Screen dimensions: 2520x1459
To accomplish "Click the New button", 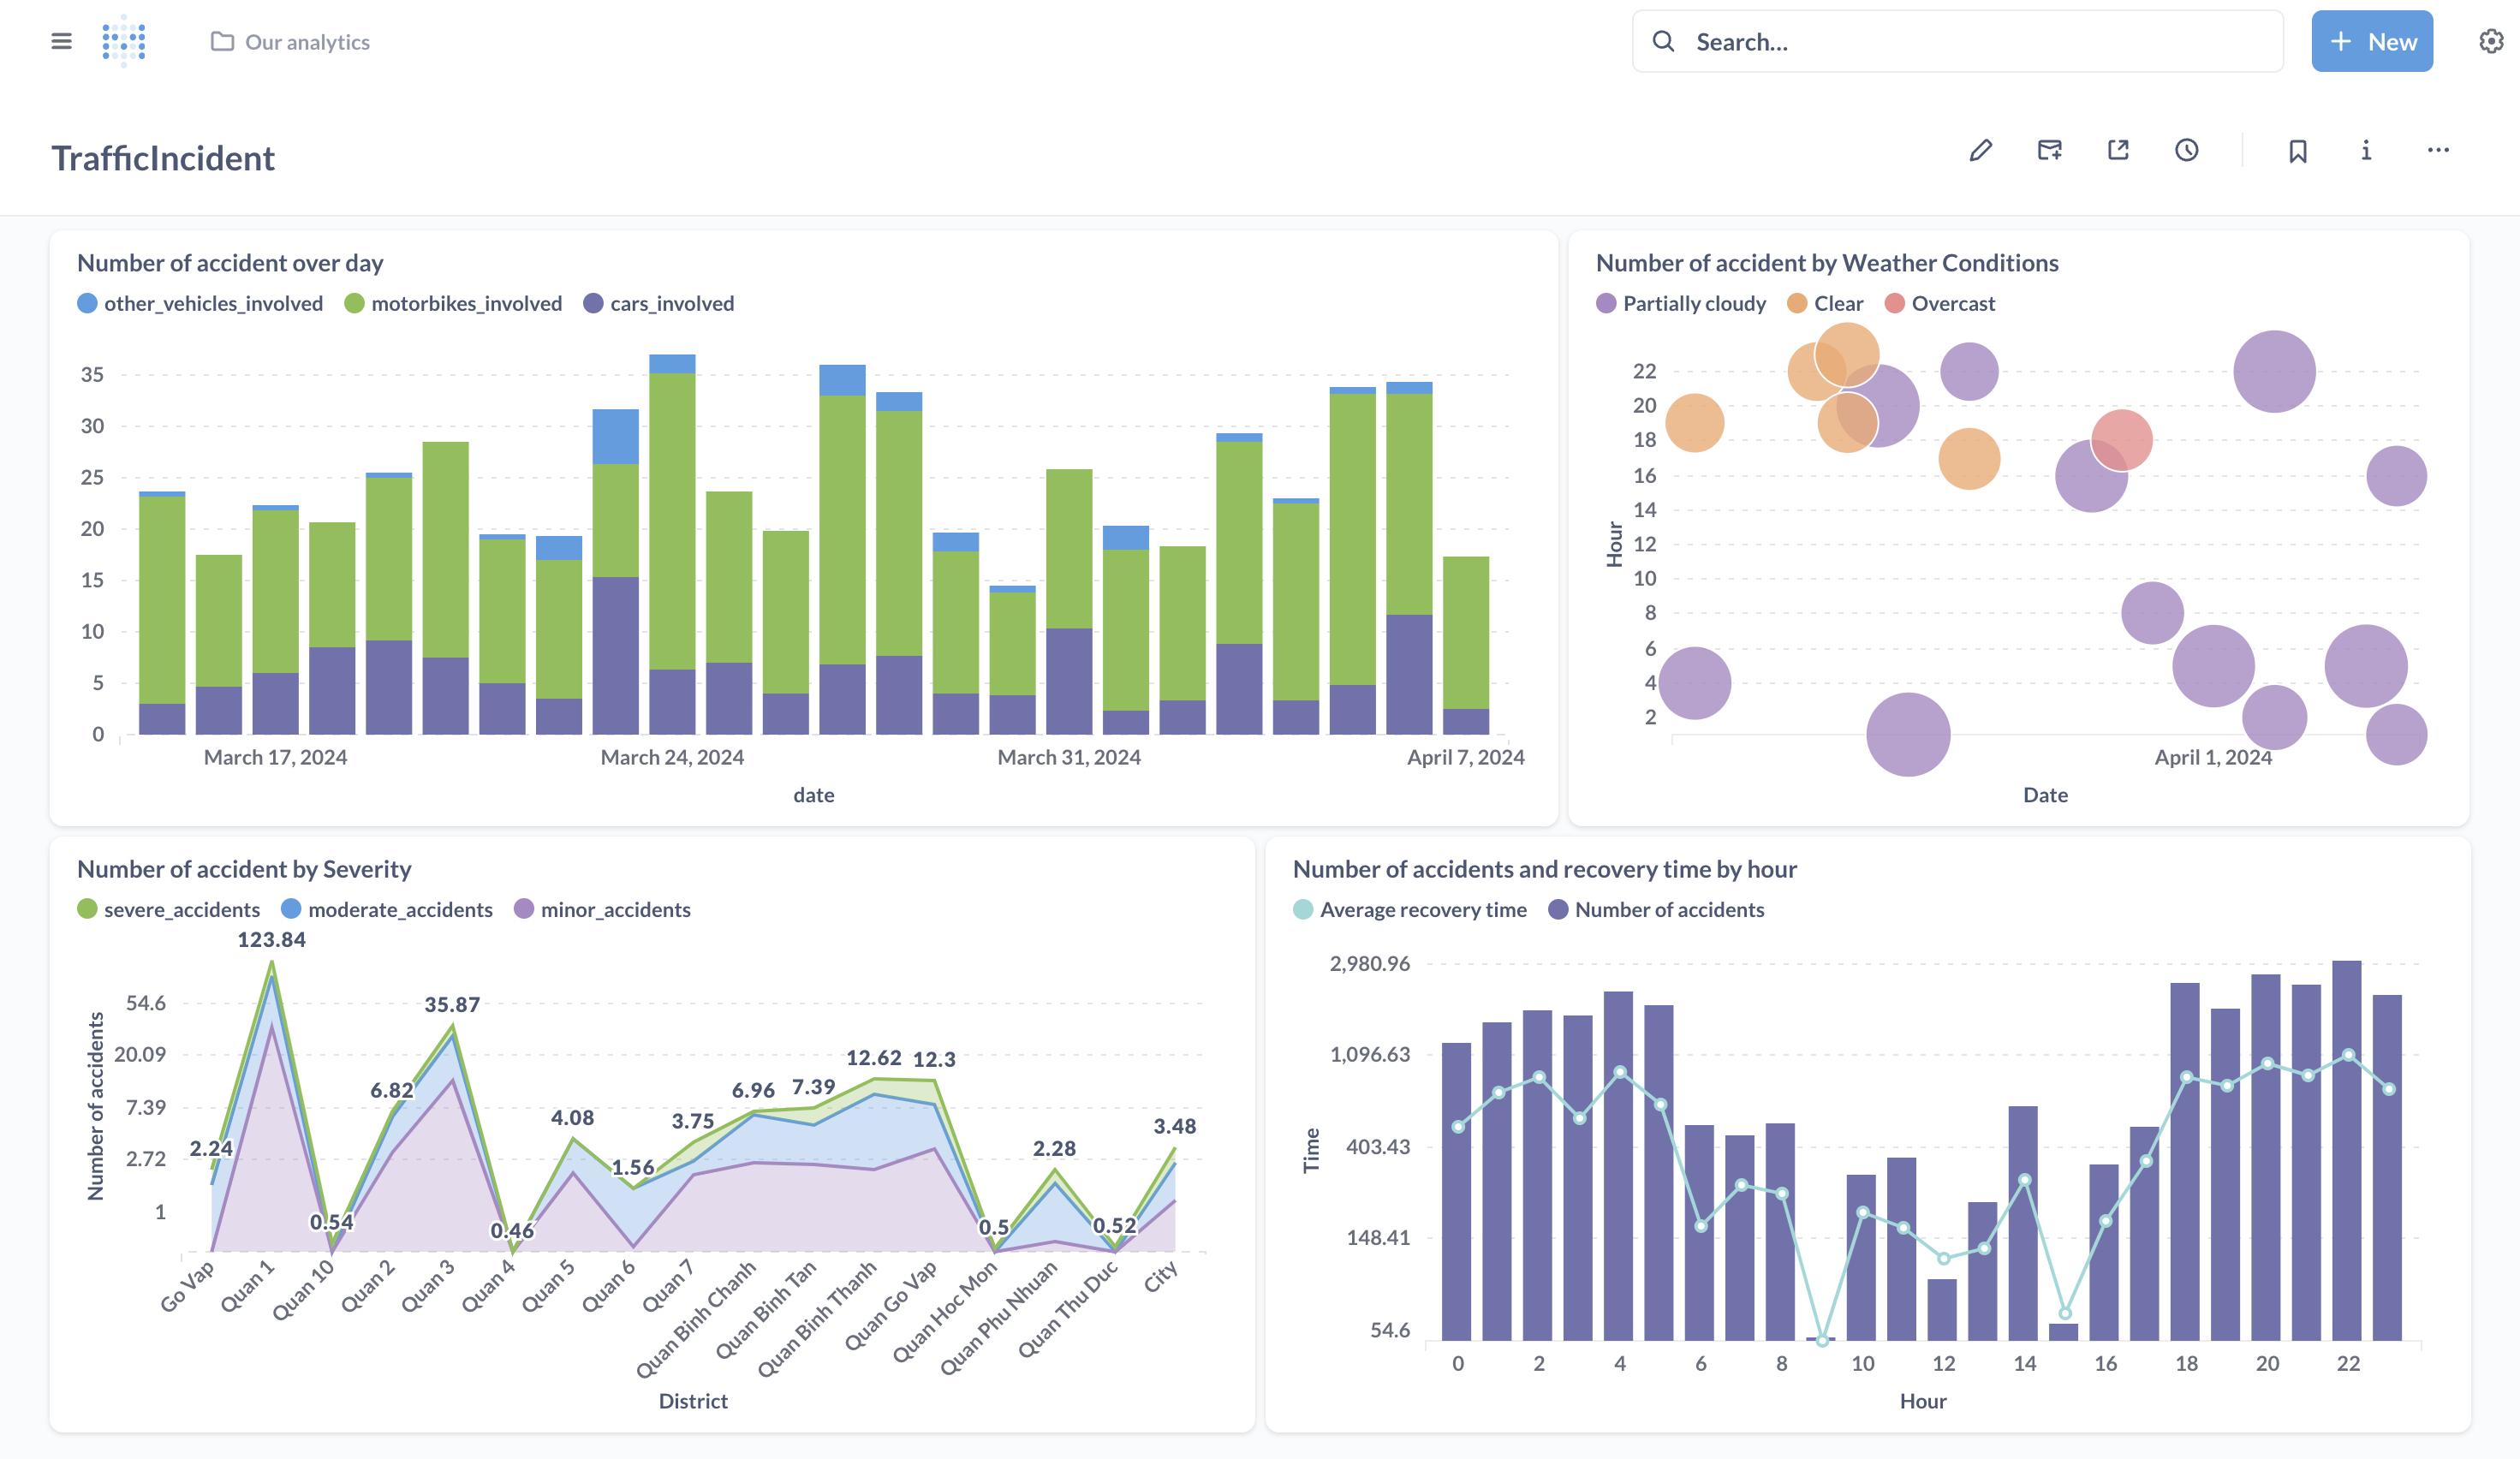I will tap(2371, 42).
